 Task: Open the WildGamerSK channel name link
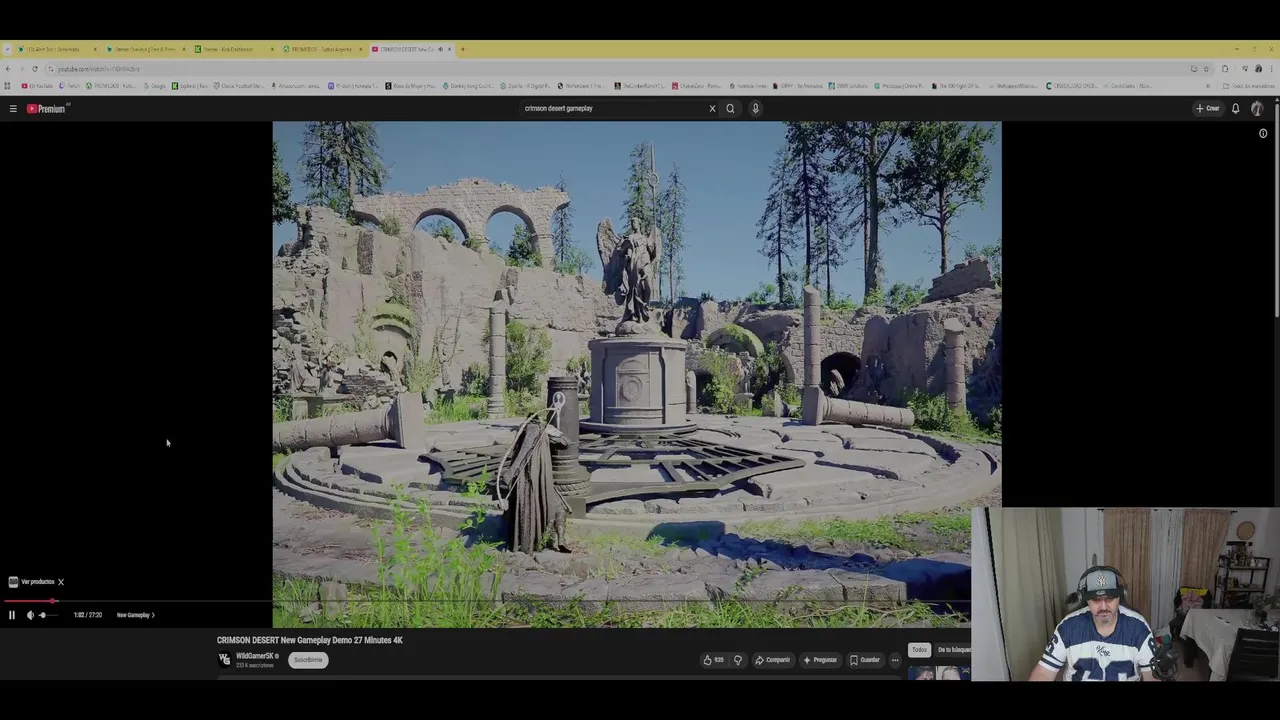(x=255, y=656)
